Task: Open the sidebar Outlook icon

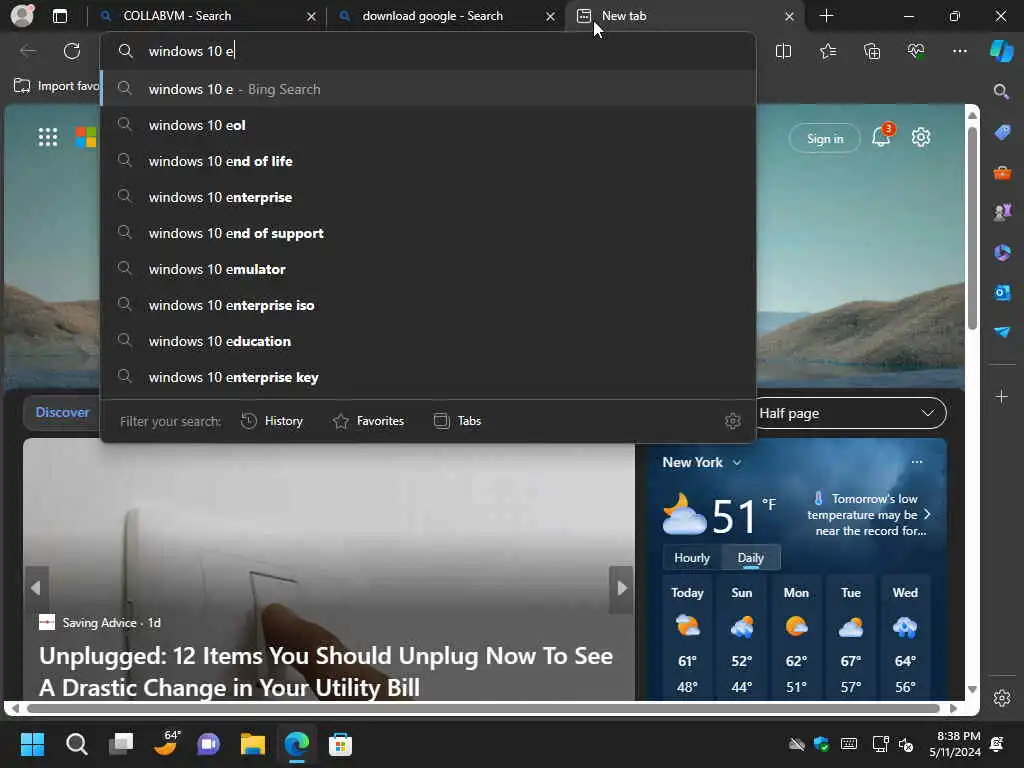Action: pyautogui.click(x=1002, y=293)
